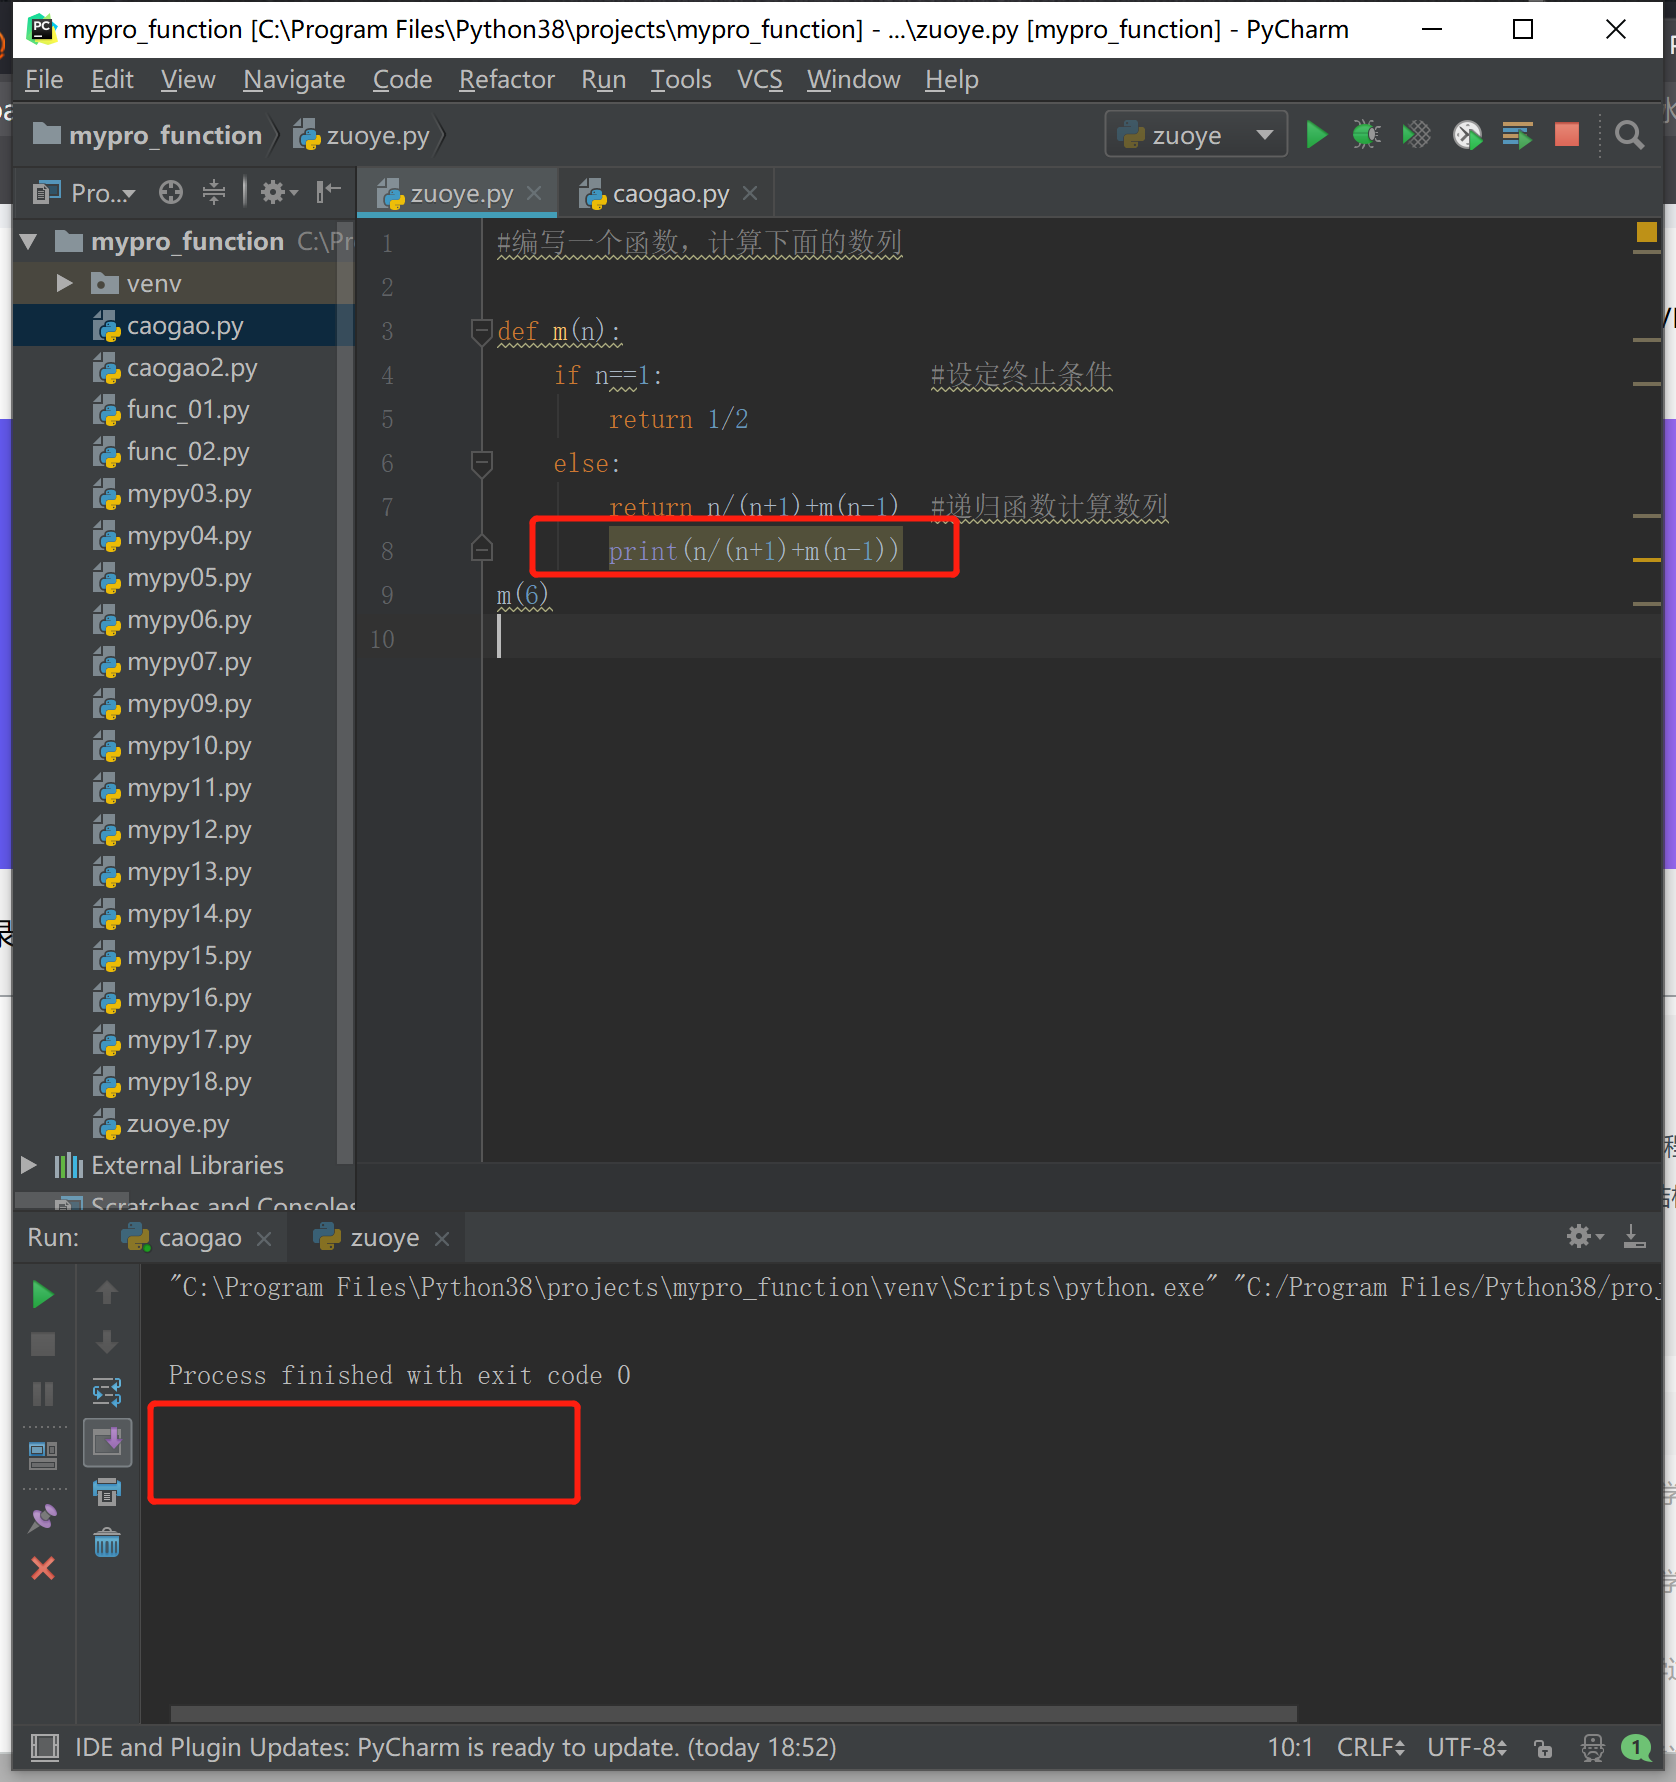Open the File menu
This screenshot has height=1782, width=1676.
tap(44, 79)
